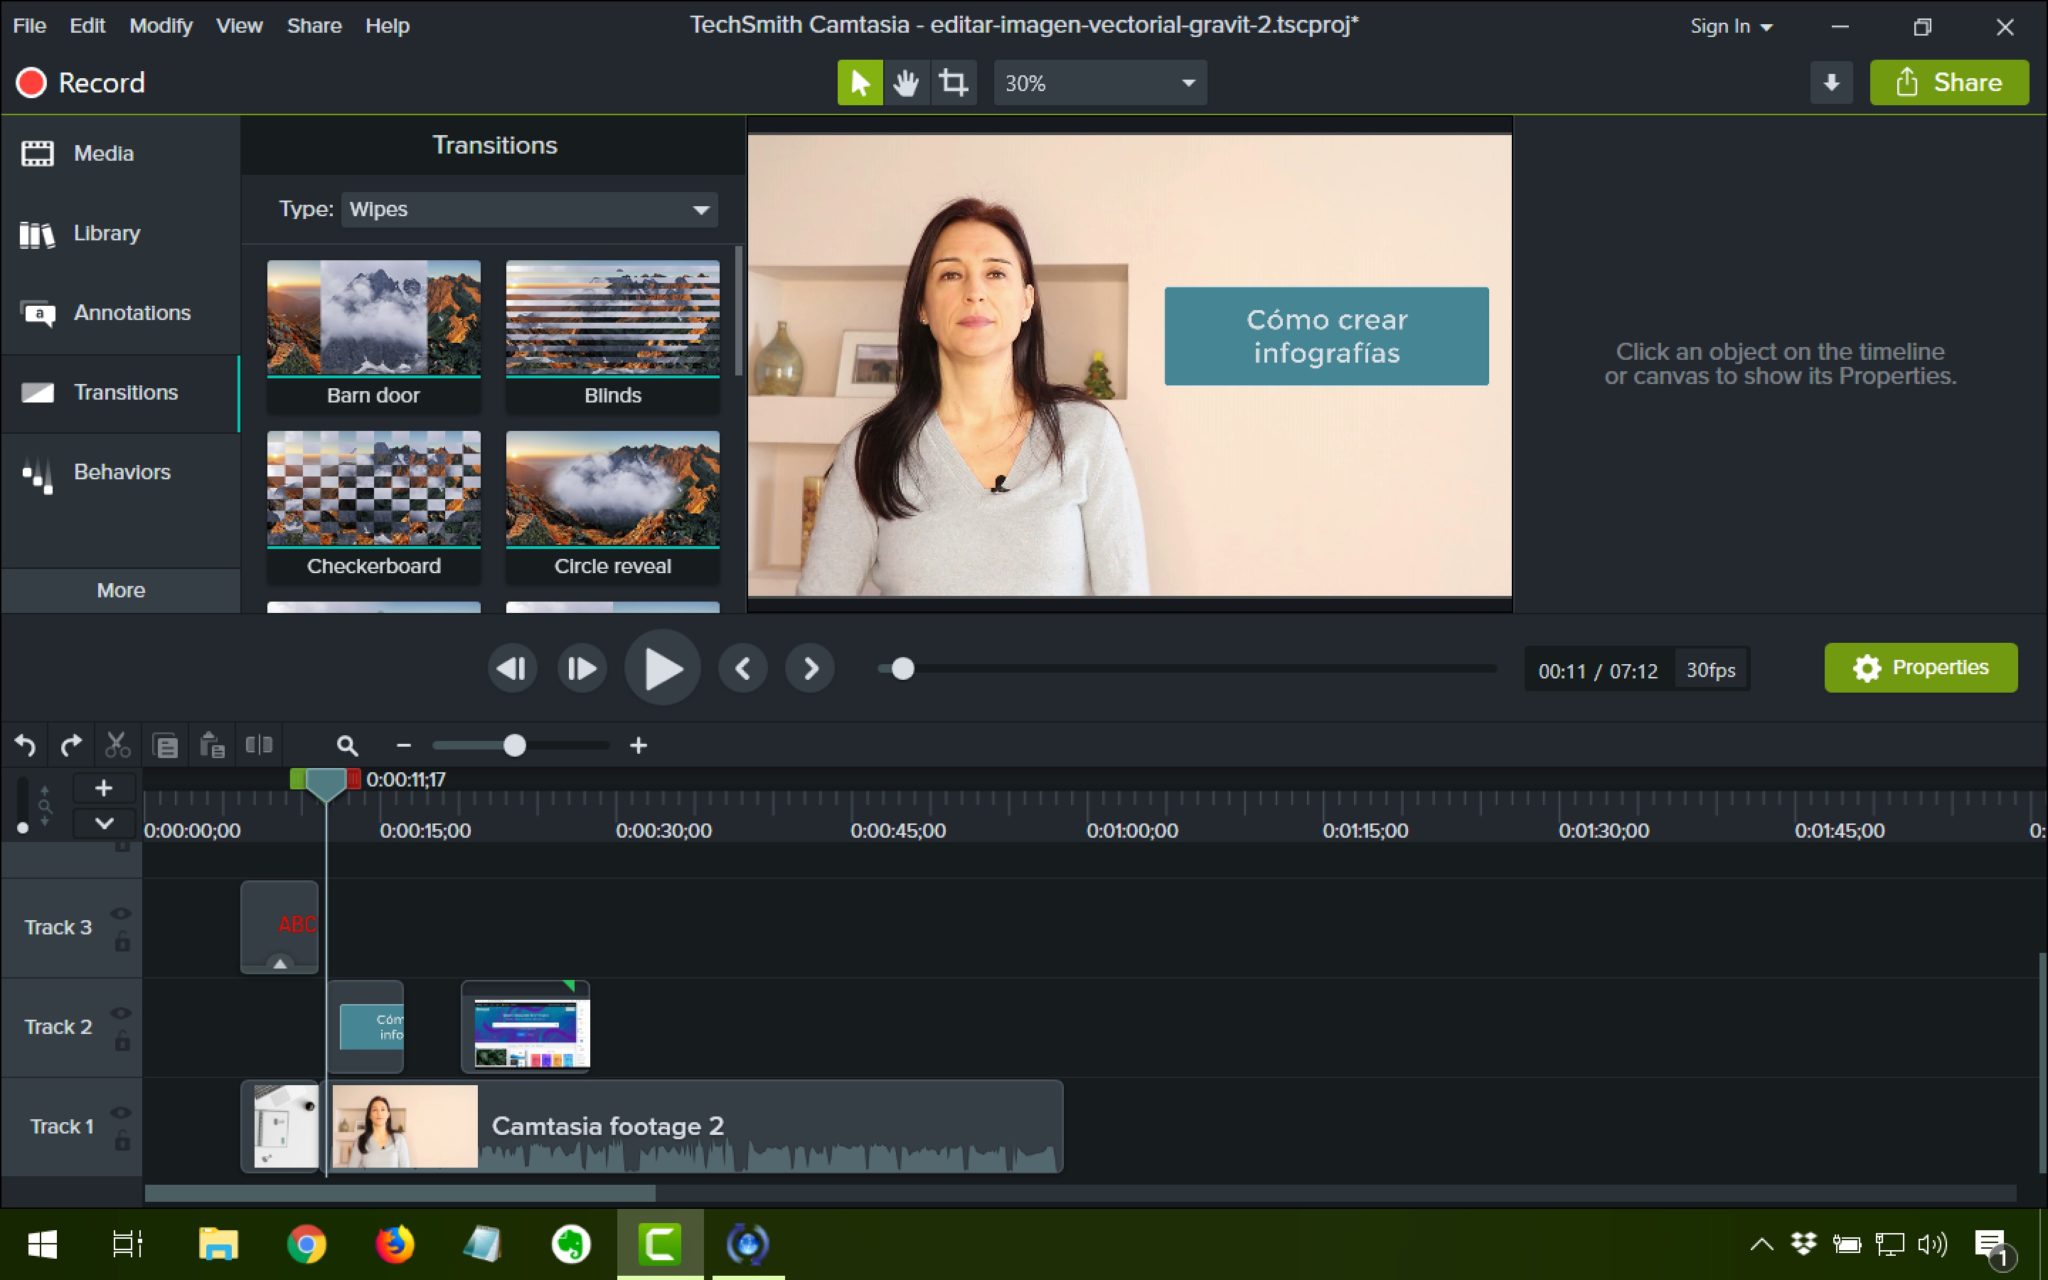2048x1280 pixels.
Task: Click the Cut icon above the timeline
Action: click(x=117, y=744)
